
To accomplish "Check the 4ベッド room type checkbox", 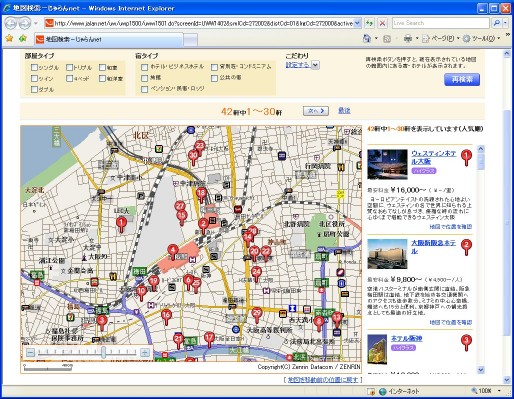I will coord(69,78).
